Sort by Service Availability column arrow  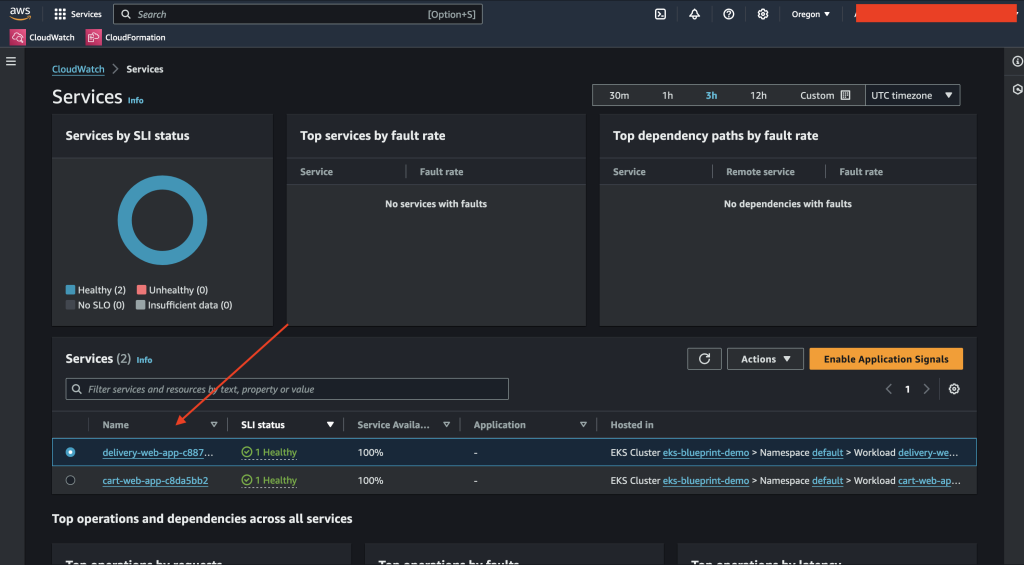[x=446, y=425]
